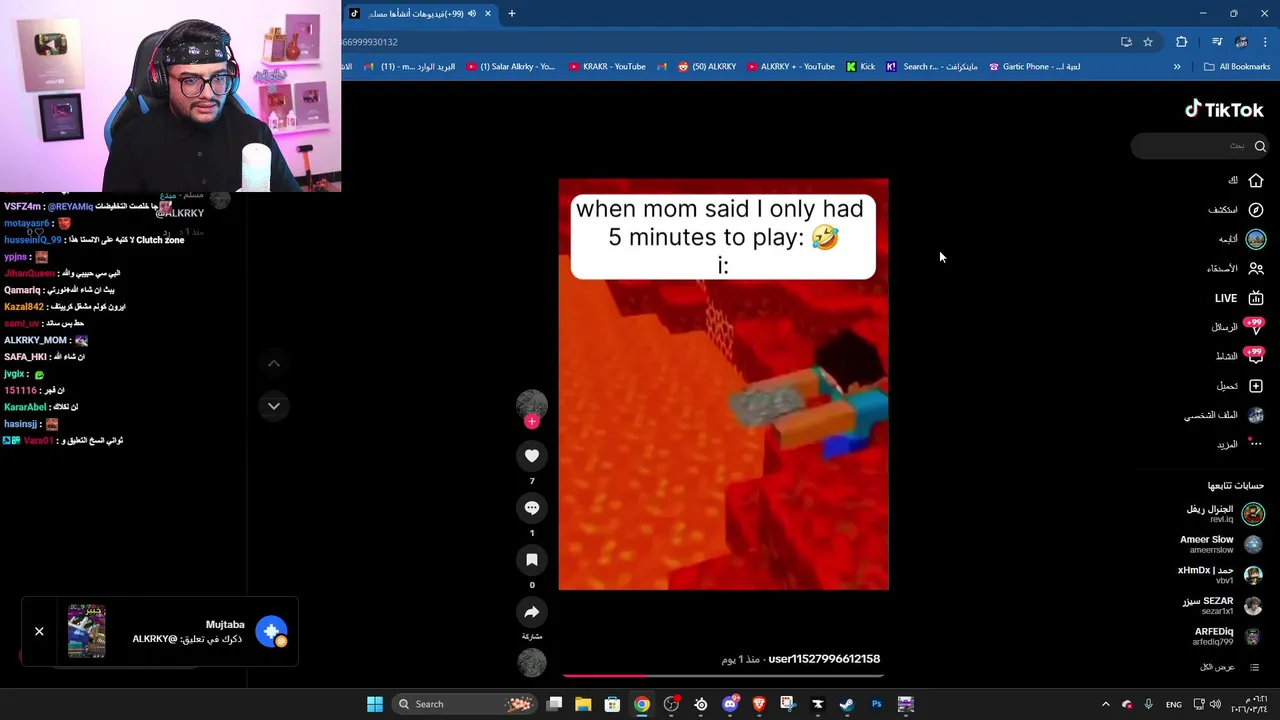Open Profile avatar entry in sidebar

[1224, 415]
